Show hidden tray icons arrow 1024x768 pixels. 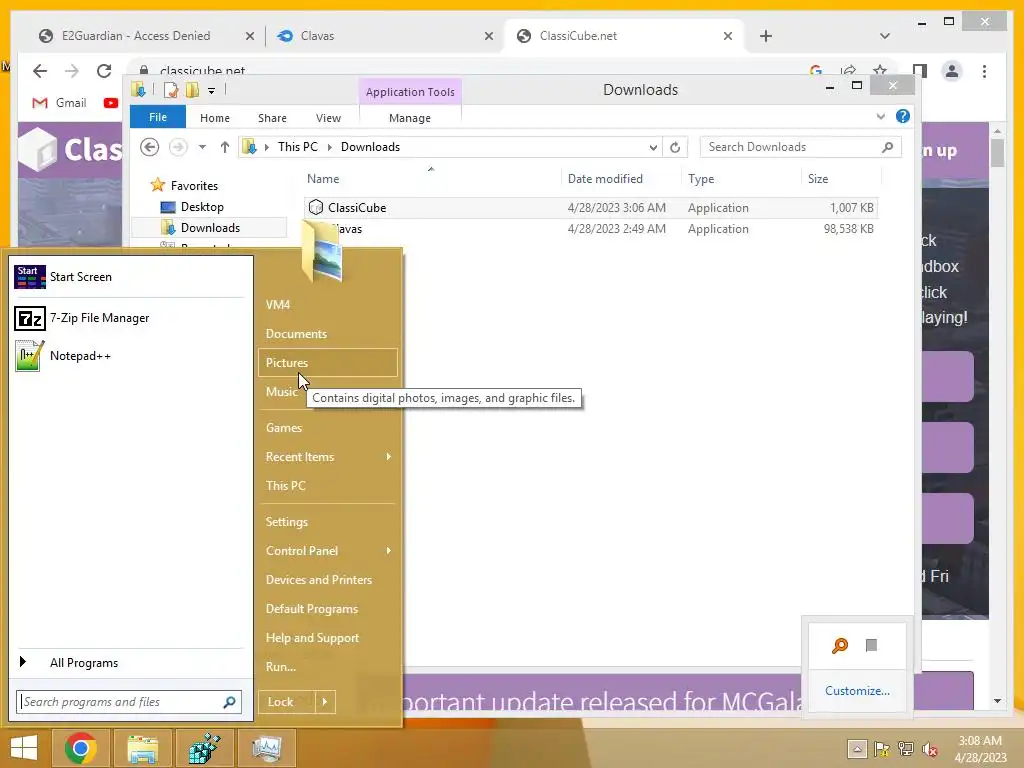(x=857, y=749)
